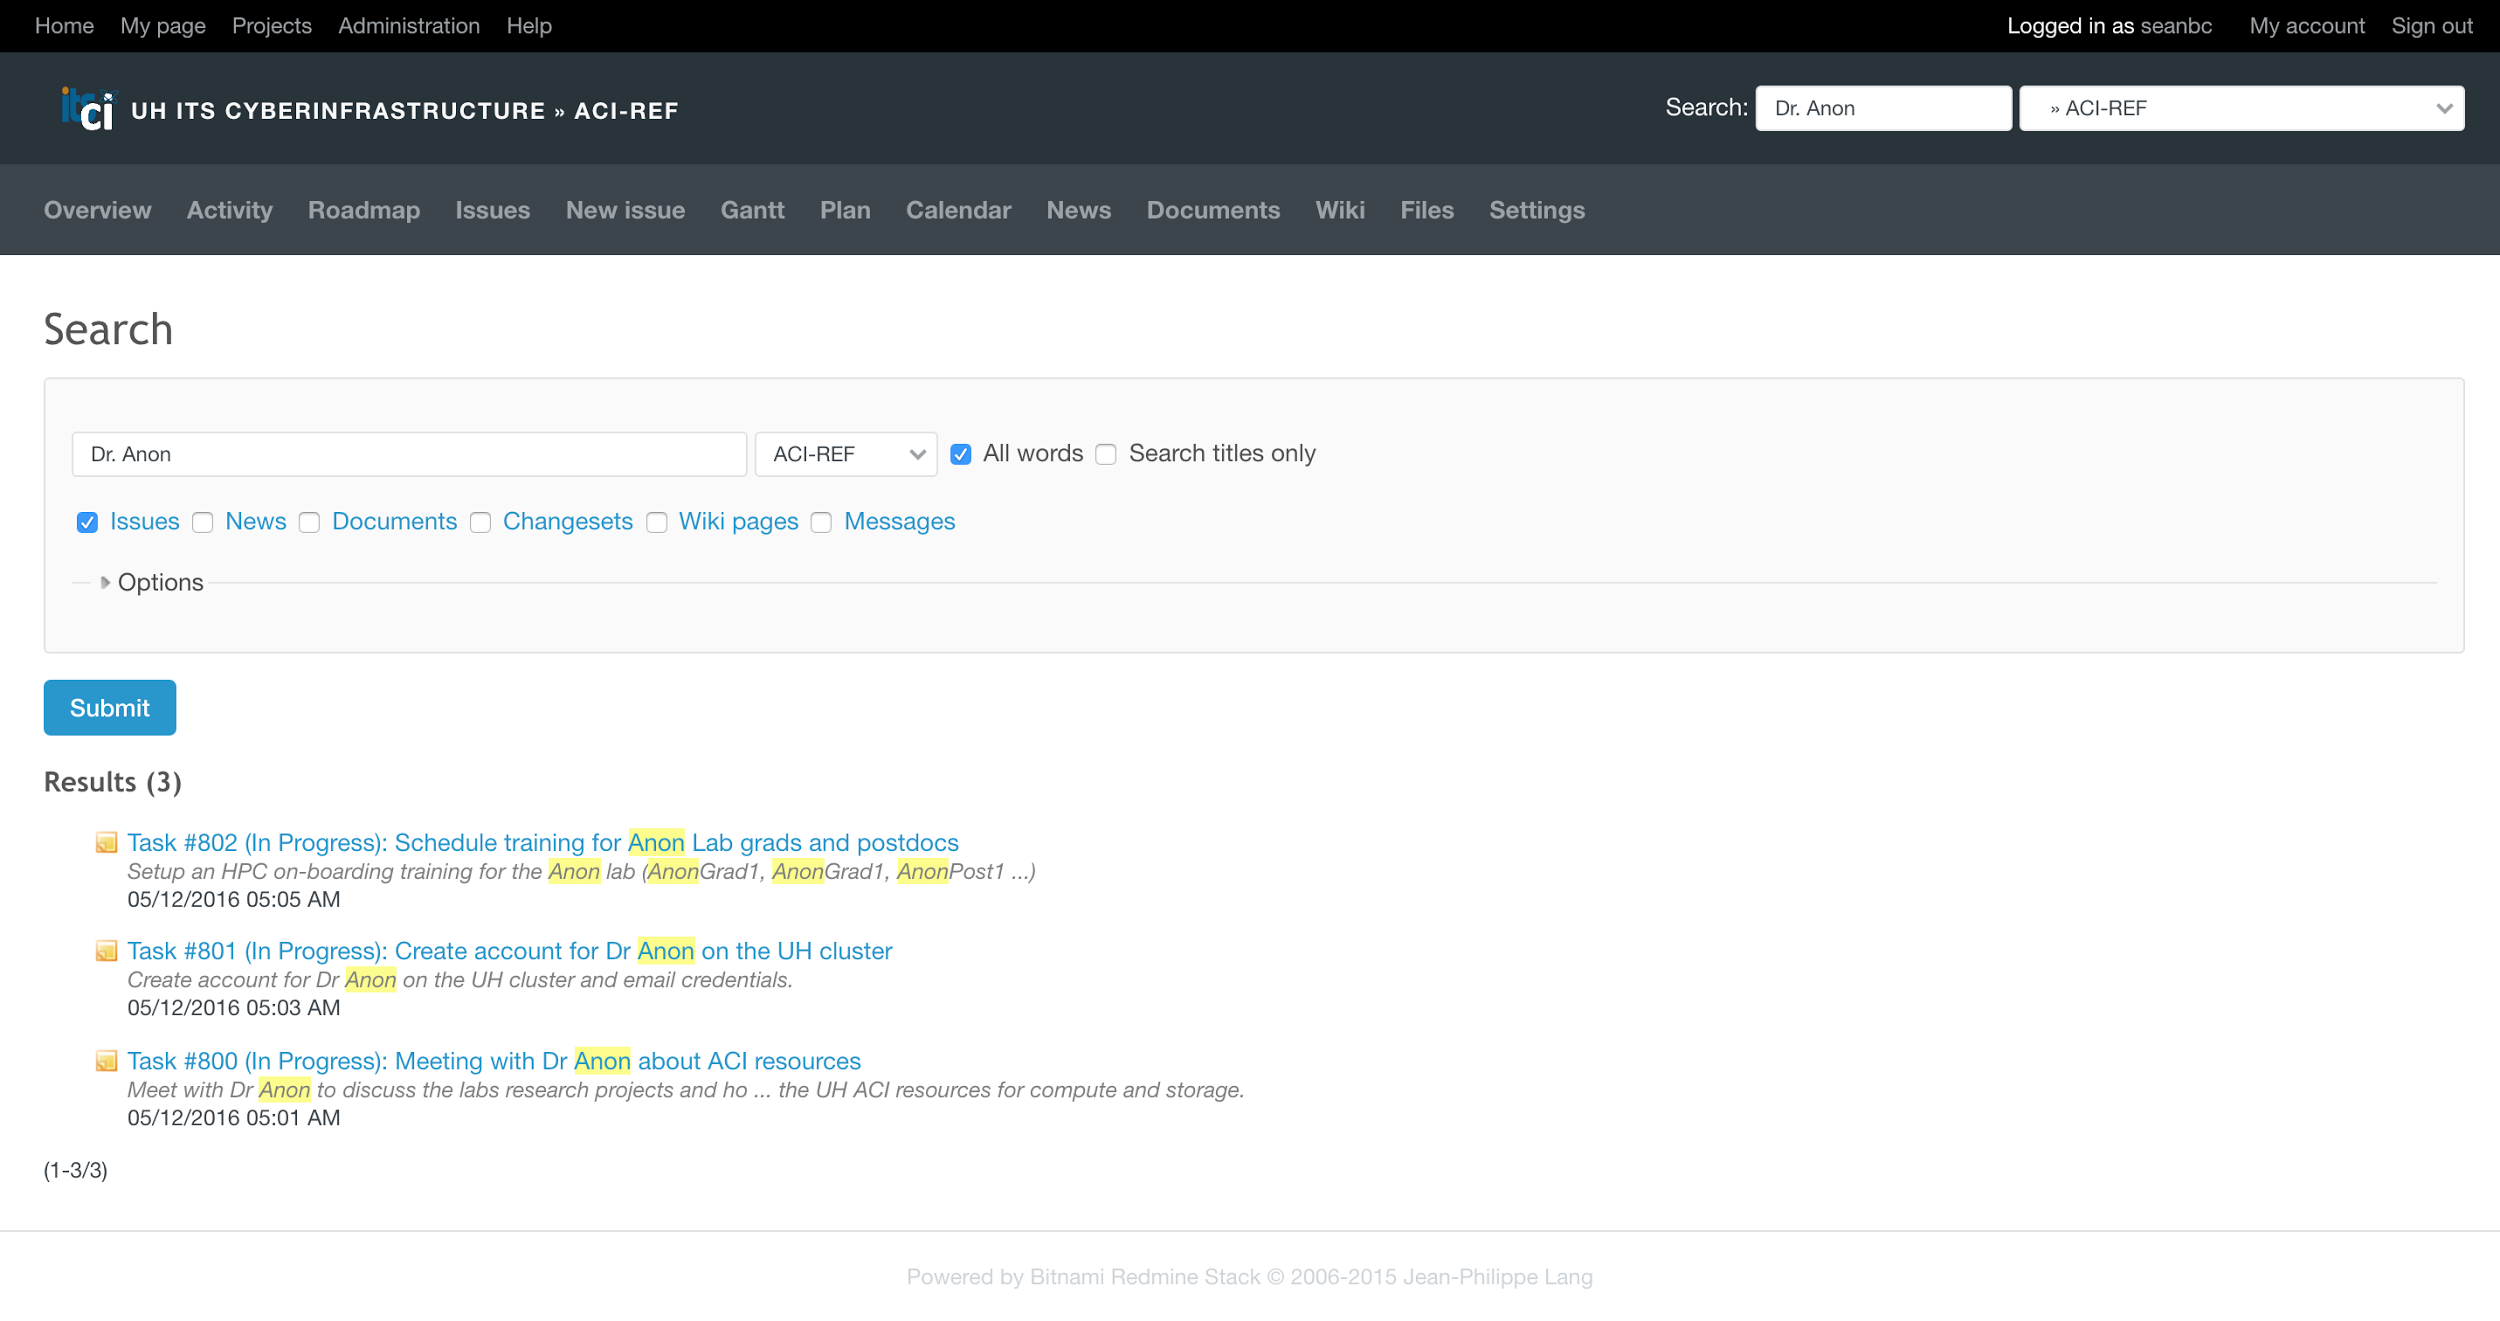
Task: Click the issue icon beside Task #800
Action: pos(106,1061)
